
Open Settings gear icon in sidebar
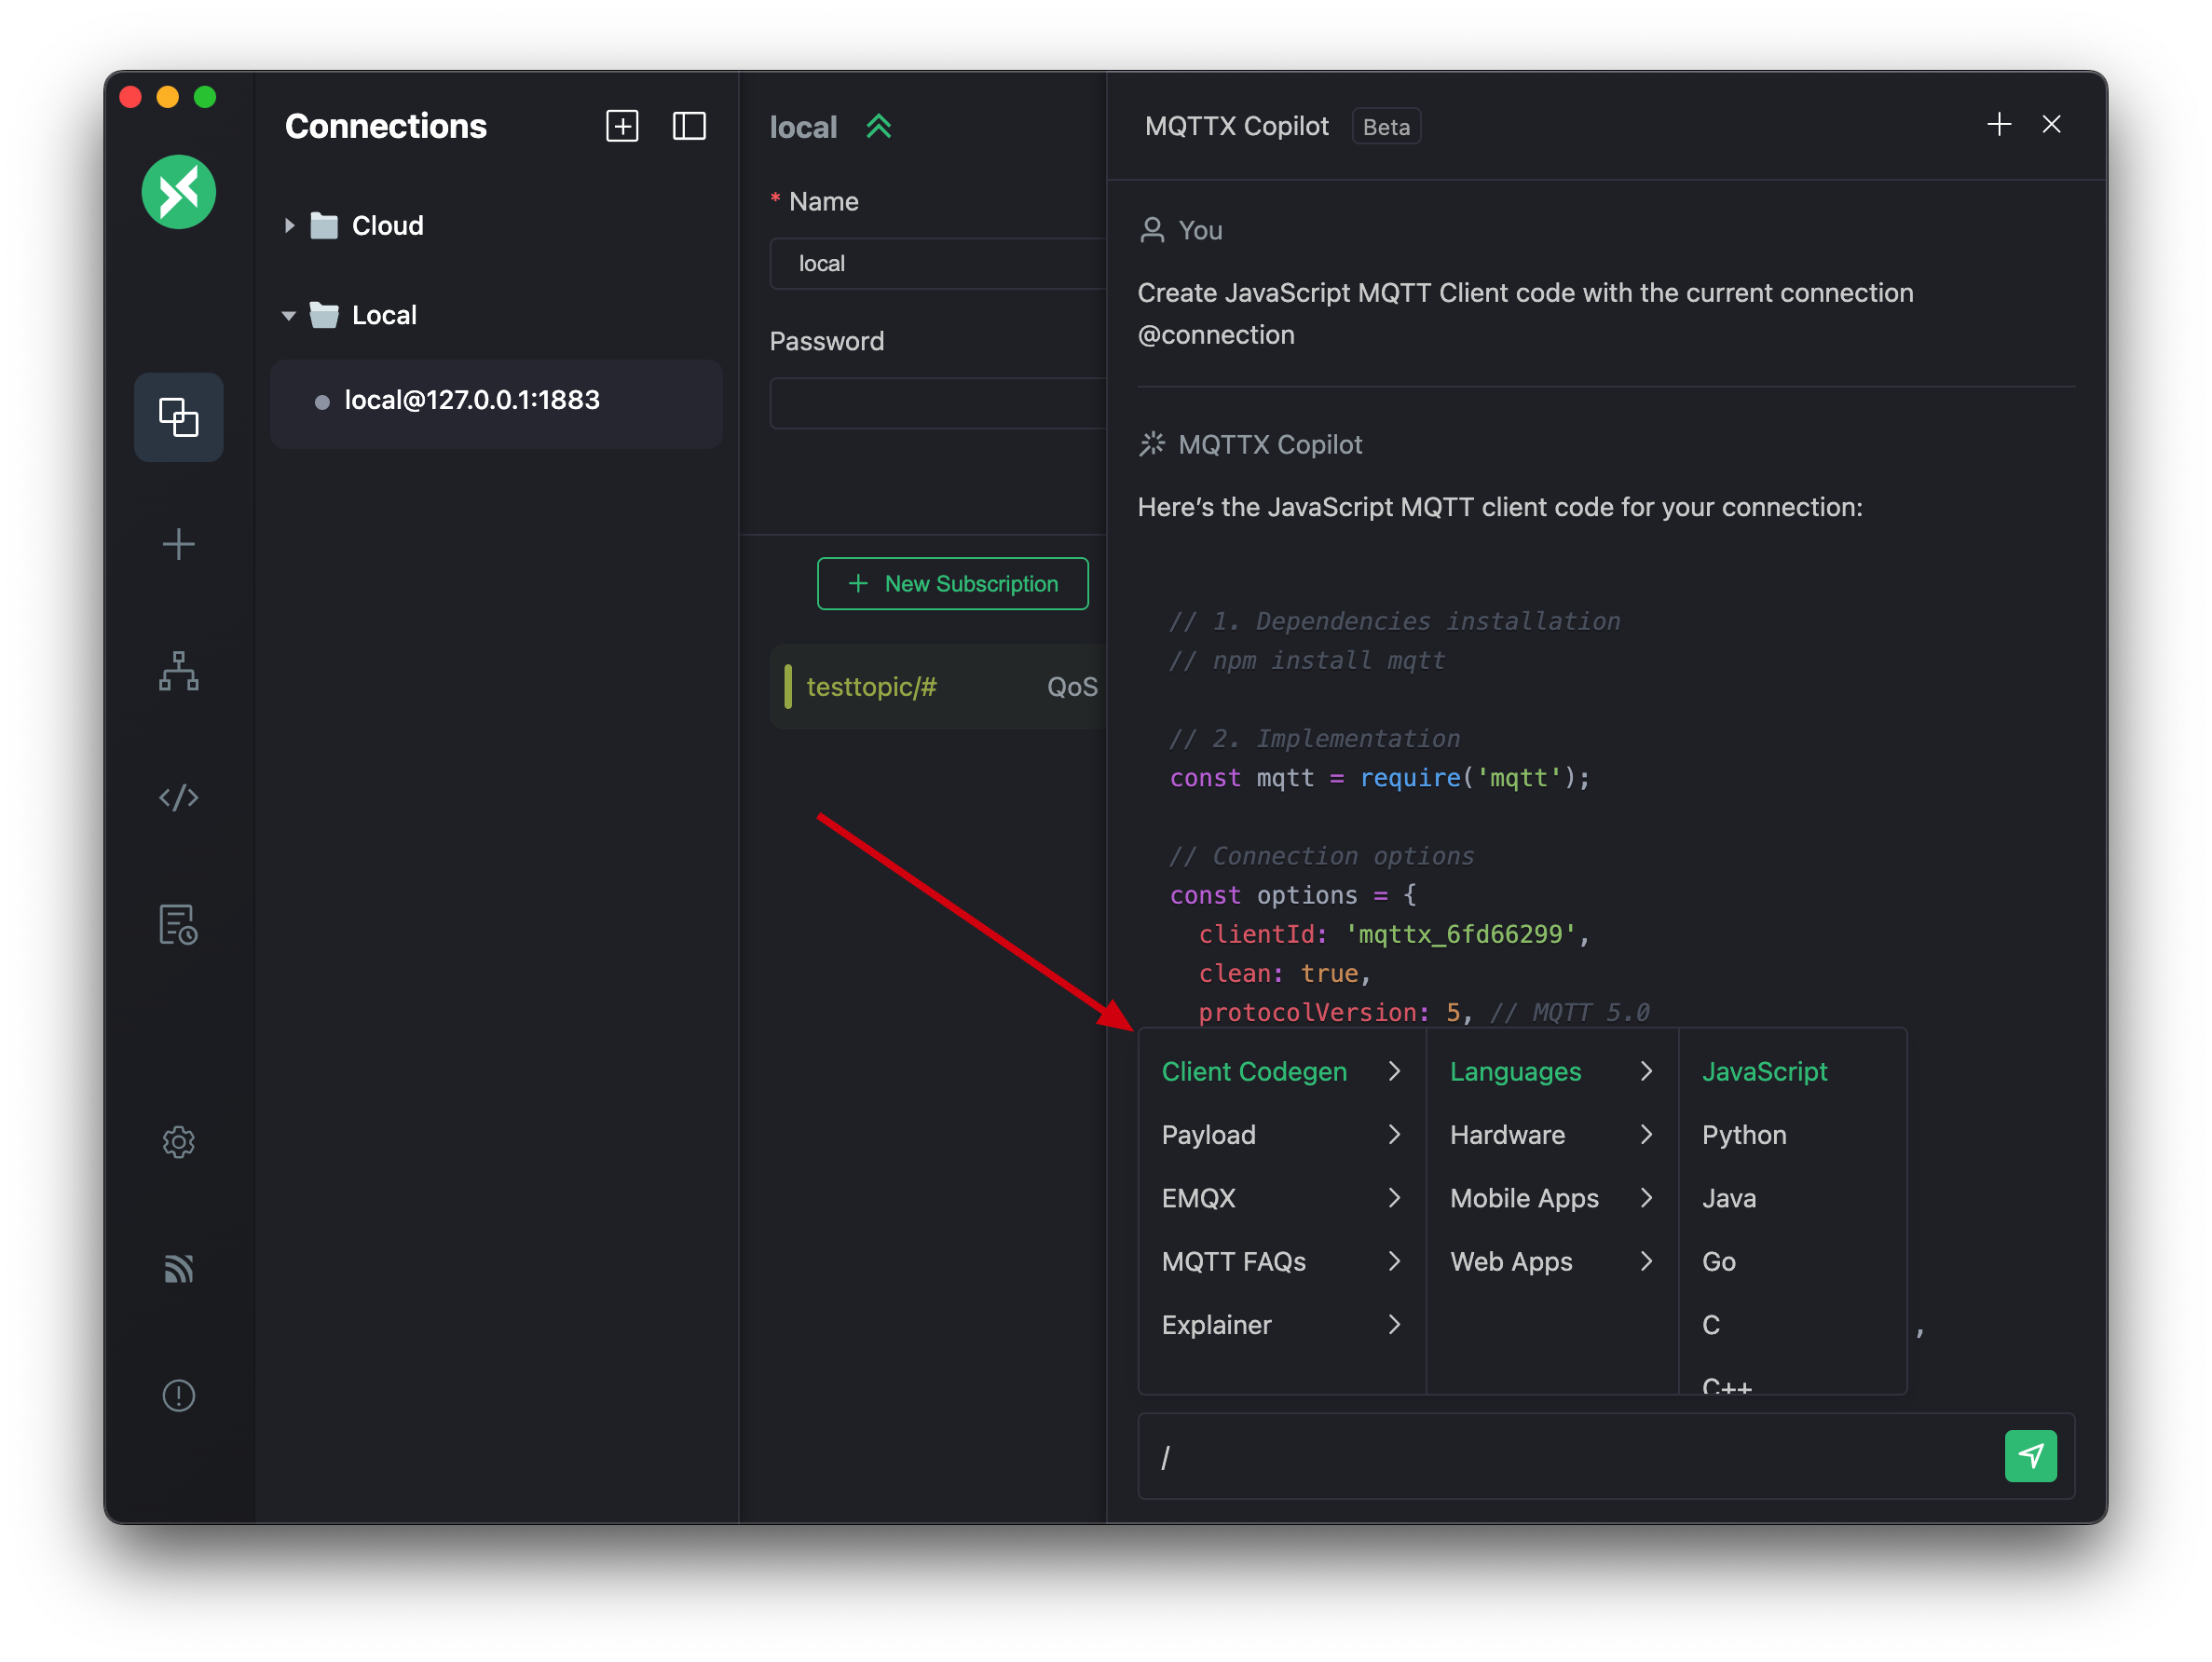[x=178, y=1141]
